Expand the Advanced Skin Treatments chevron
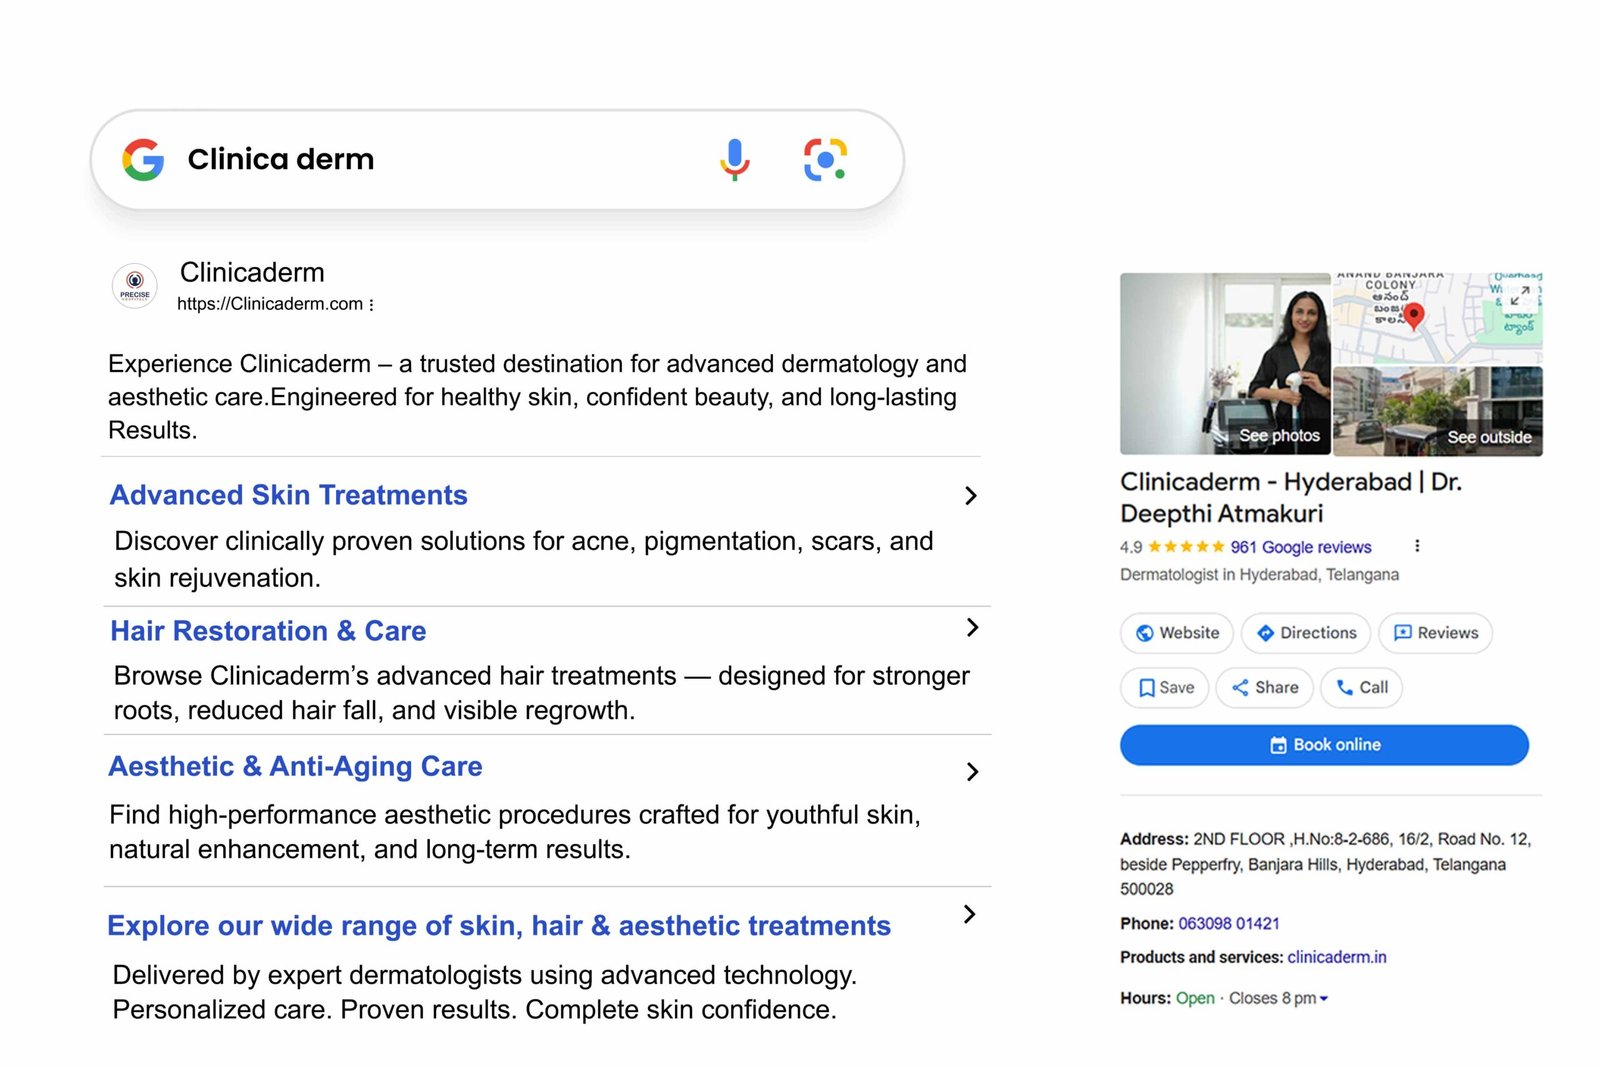Viewport: 1600px width, 1067px height. click(970, 496)
